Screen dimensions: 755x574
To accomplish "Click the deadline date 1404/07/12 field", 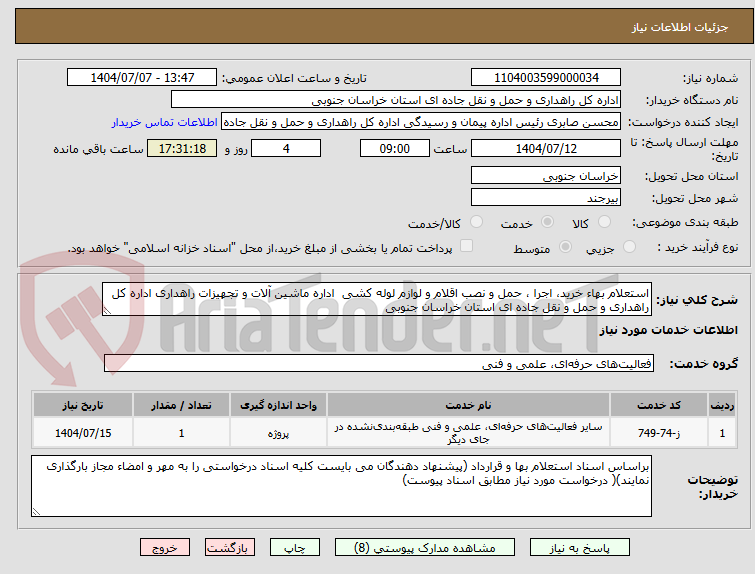I will click(x=546, y=148).
